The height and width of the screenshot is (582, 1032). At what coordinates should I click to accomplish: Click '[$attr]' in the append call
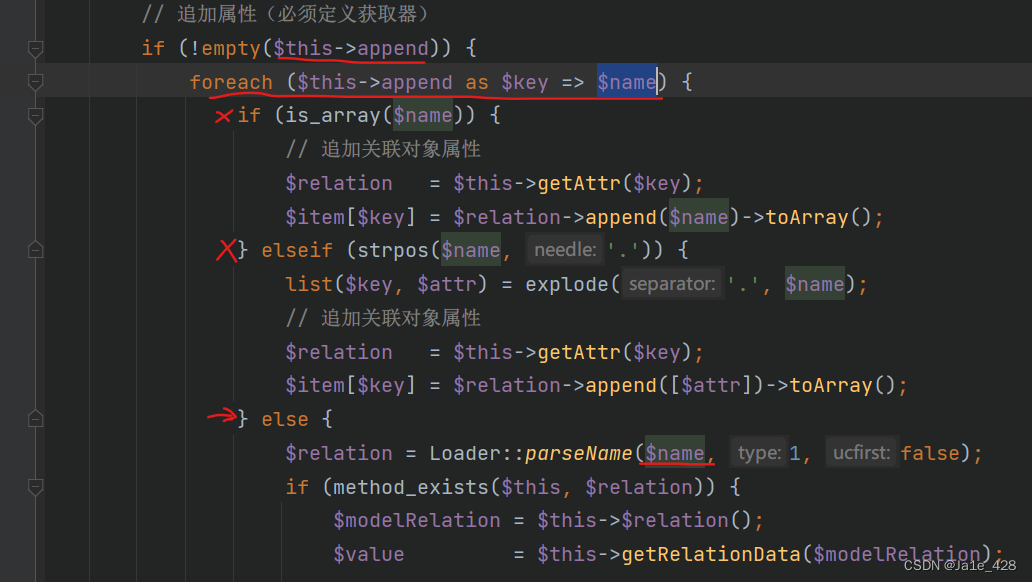click(x=711, y=385)
